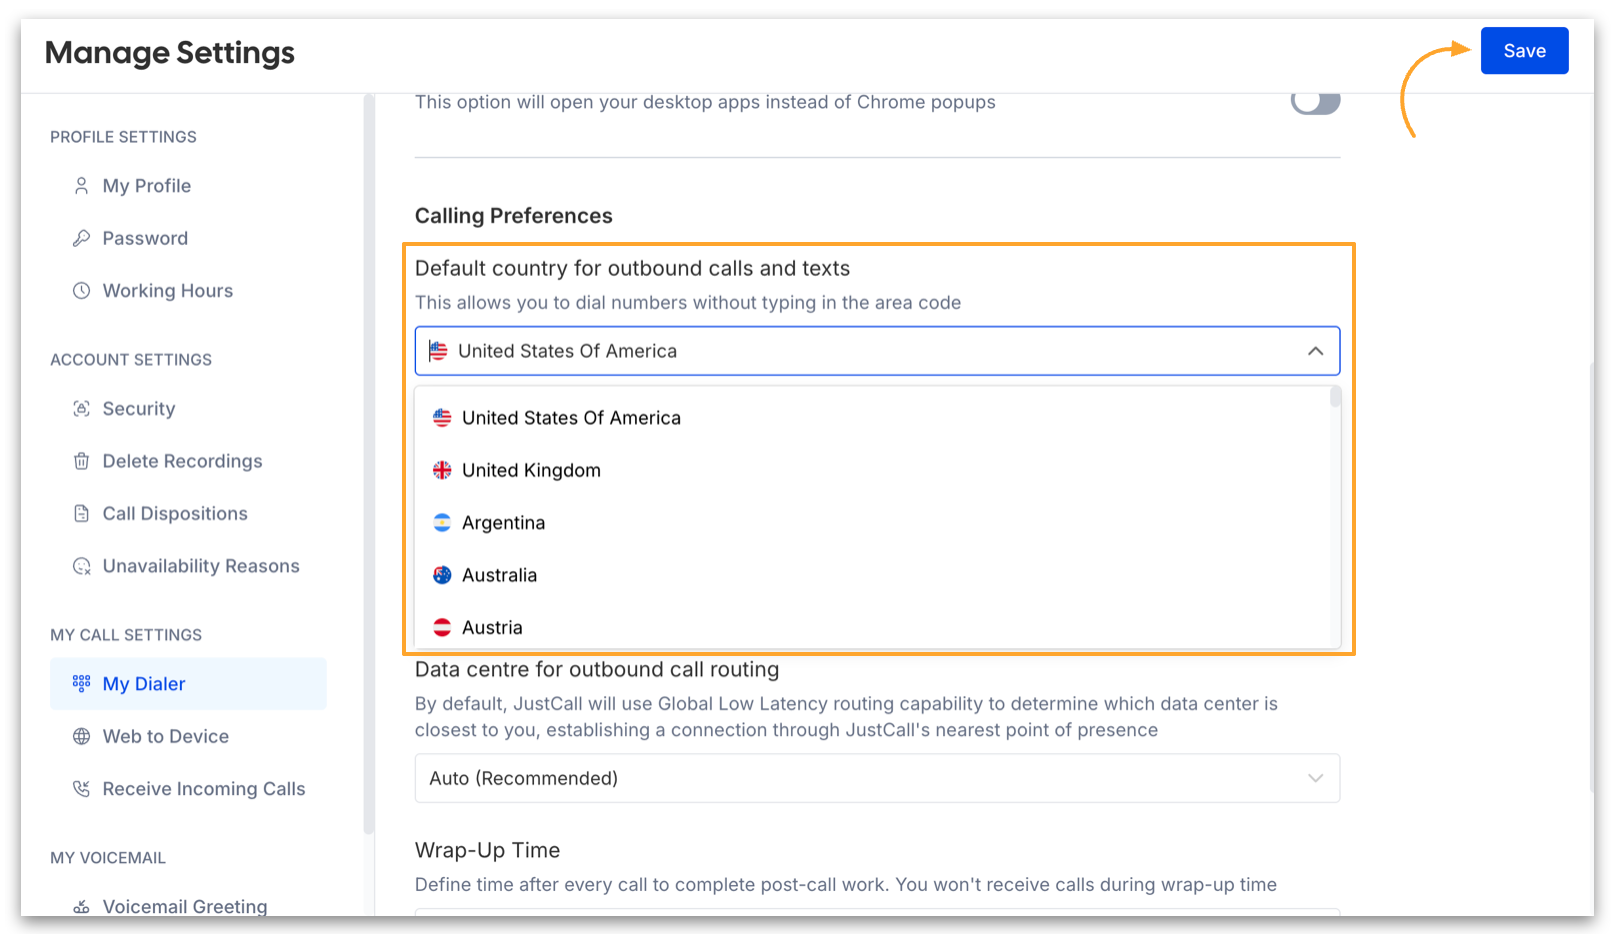Click the Web to Device globe icon

coord(81,737)
